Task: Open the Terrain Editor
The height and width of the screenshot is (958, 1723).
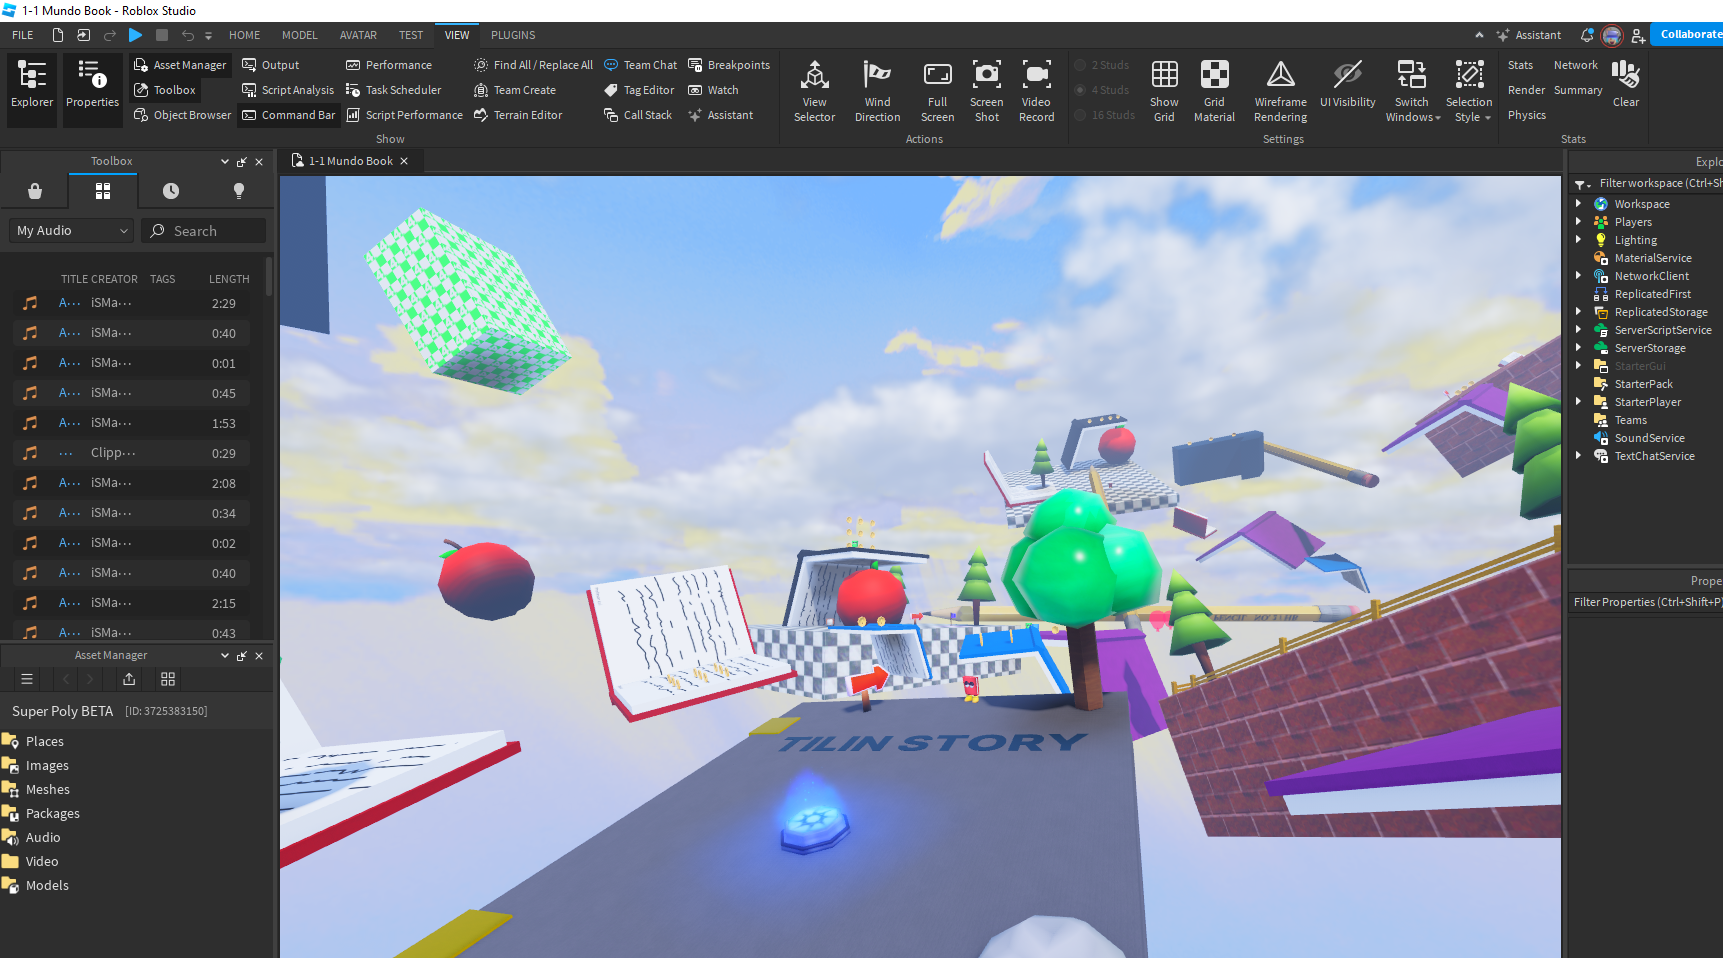Action: tap(518, 115)
